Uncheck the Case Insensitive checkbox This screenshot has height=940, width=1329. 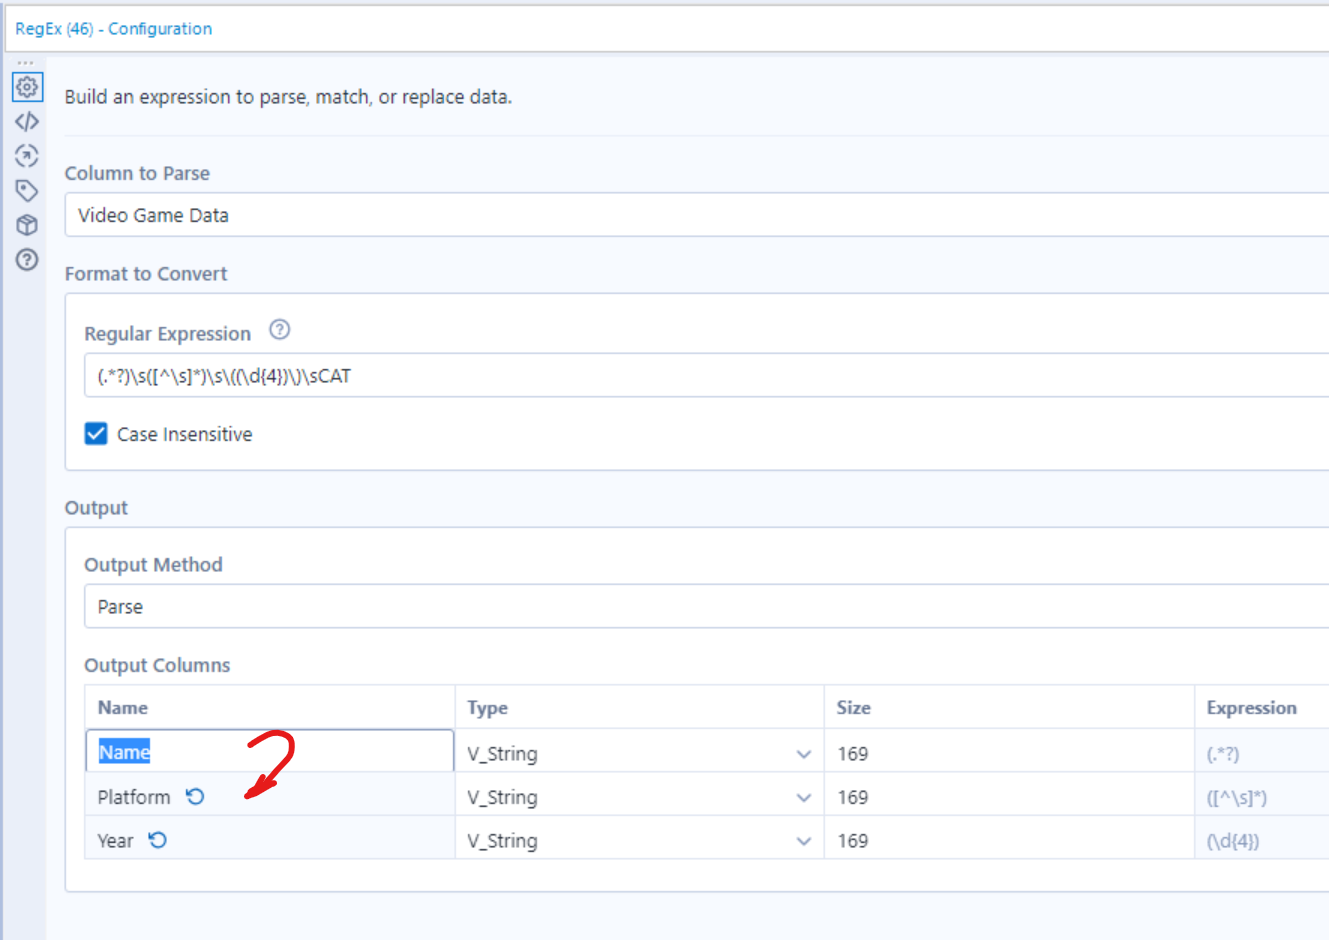96,434
